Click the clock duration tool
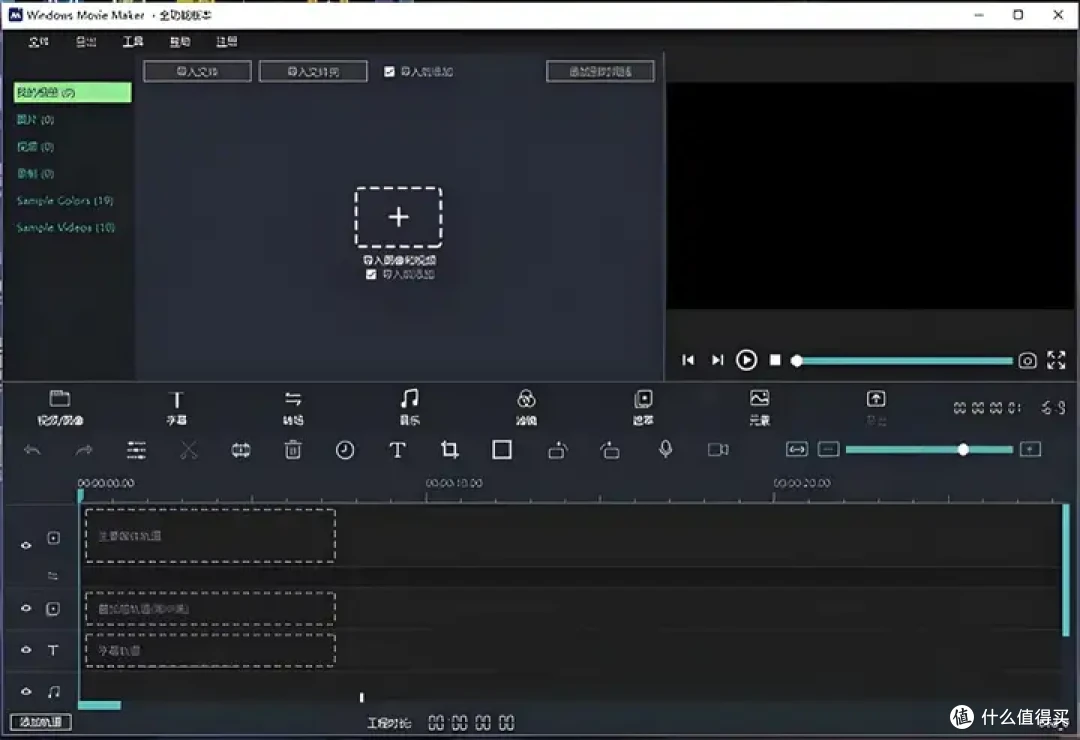The width and height of the screenshot is (1080, 740). 345,450
